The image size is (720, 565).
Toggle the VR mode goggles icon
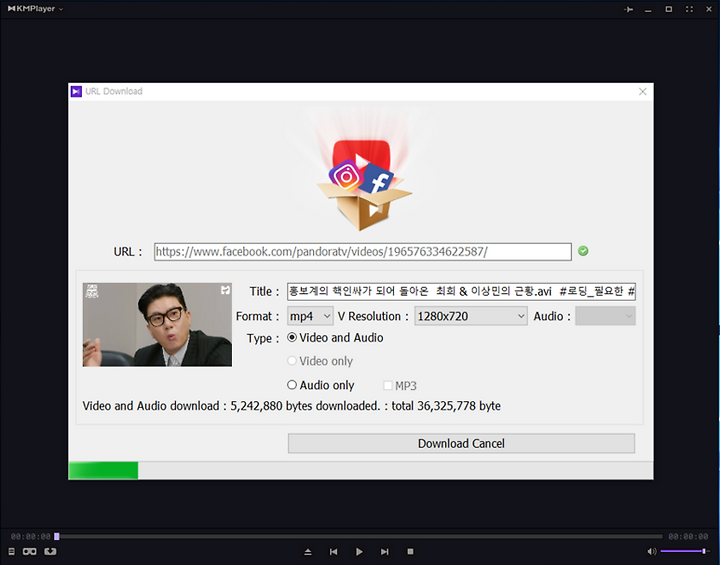[29, 551]
